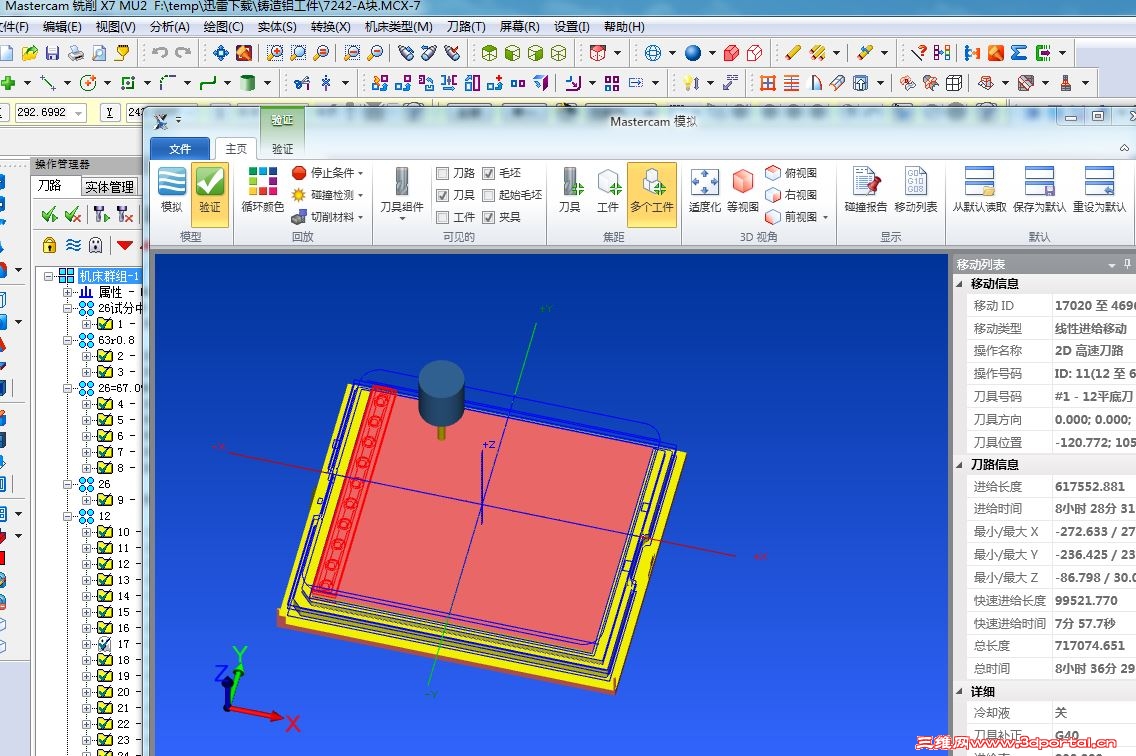The height and width of the screenshot is (756, 1136).
Task: Open the 停止条件 dropdown
Action: tap(327, 173)
